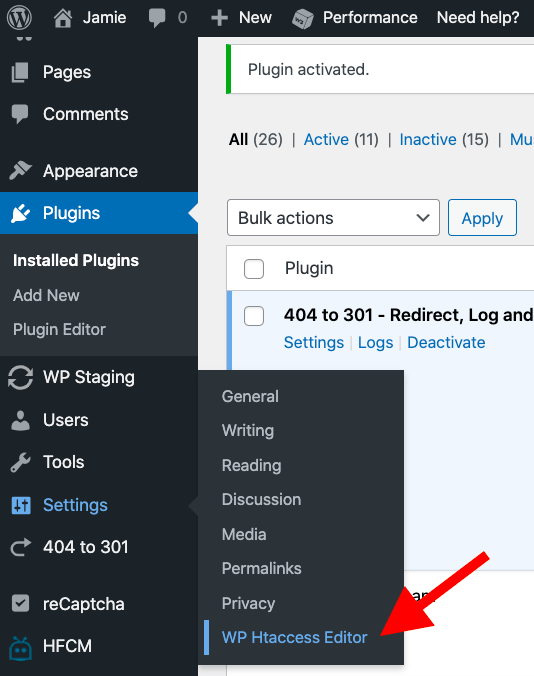Open Settings link for 404 to 301 plugin

tap(314, 343)
